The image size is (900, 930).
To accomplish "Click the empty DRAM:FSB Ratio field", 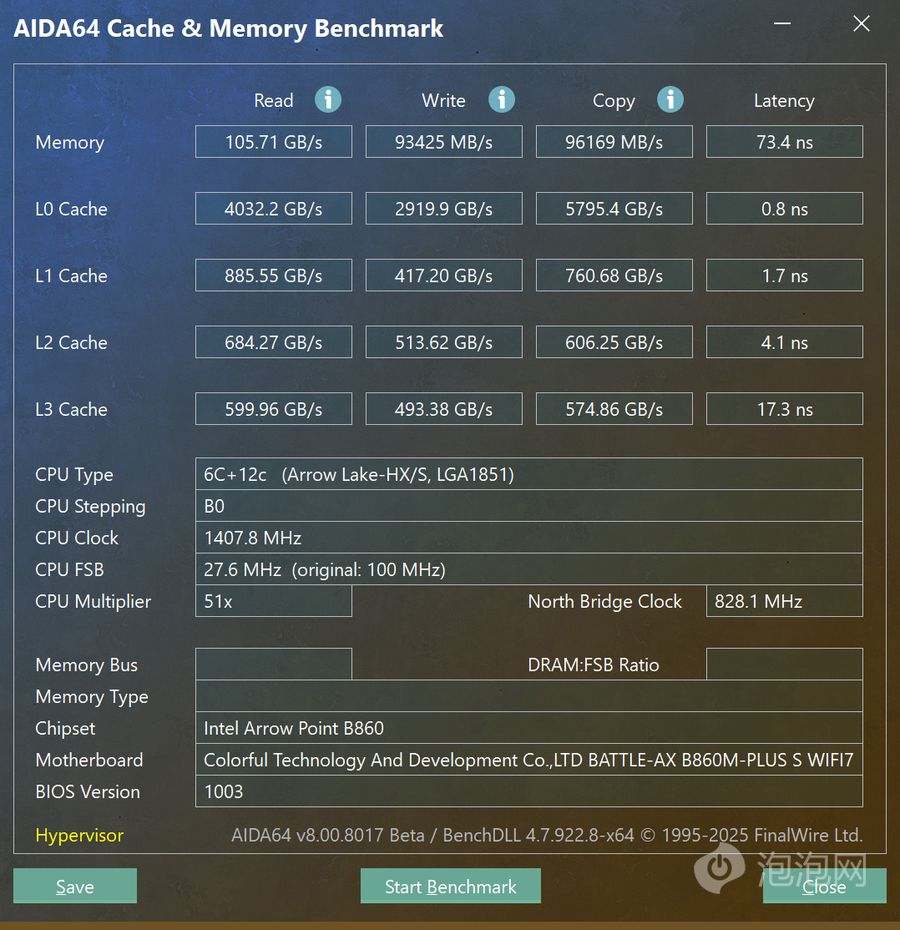I will pyautogui.click(x=784, y=664).
